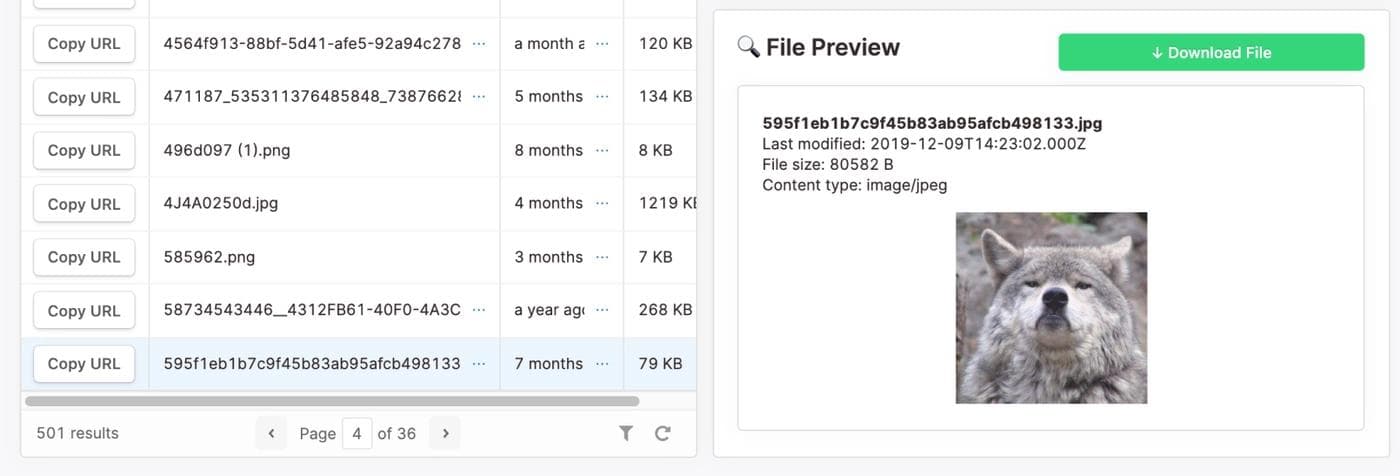This screenshot has width=1400, height=476.
Task: Go to the previous page arrow
Action: [271, 433]
